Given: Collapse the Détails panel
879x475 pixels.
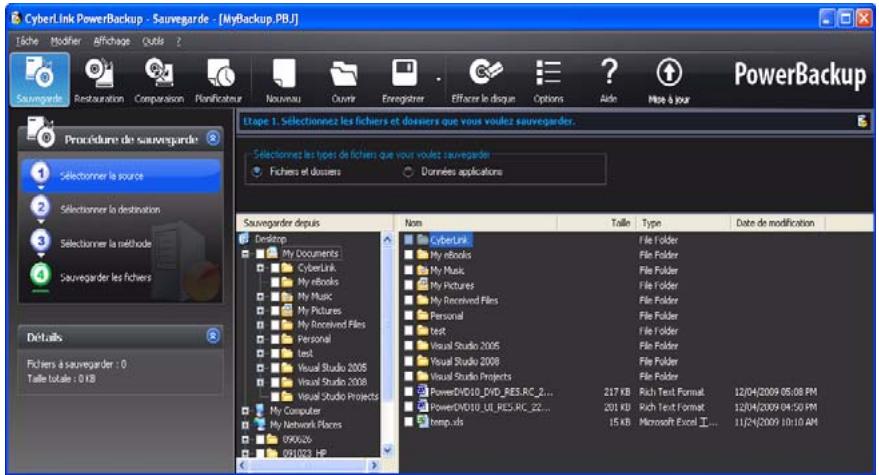Looking at the screenshot, I should 213,336.
